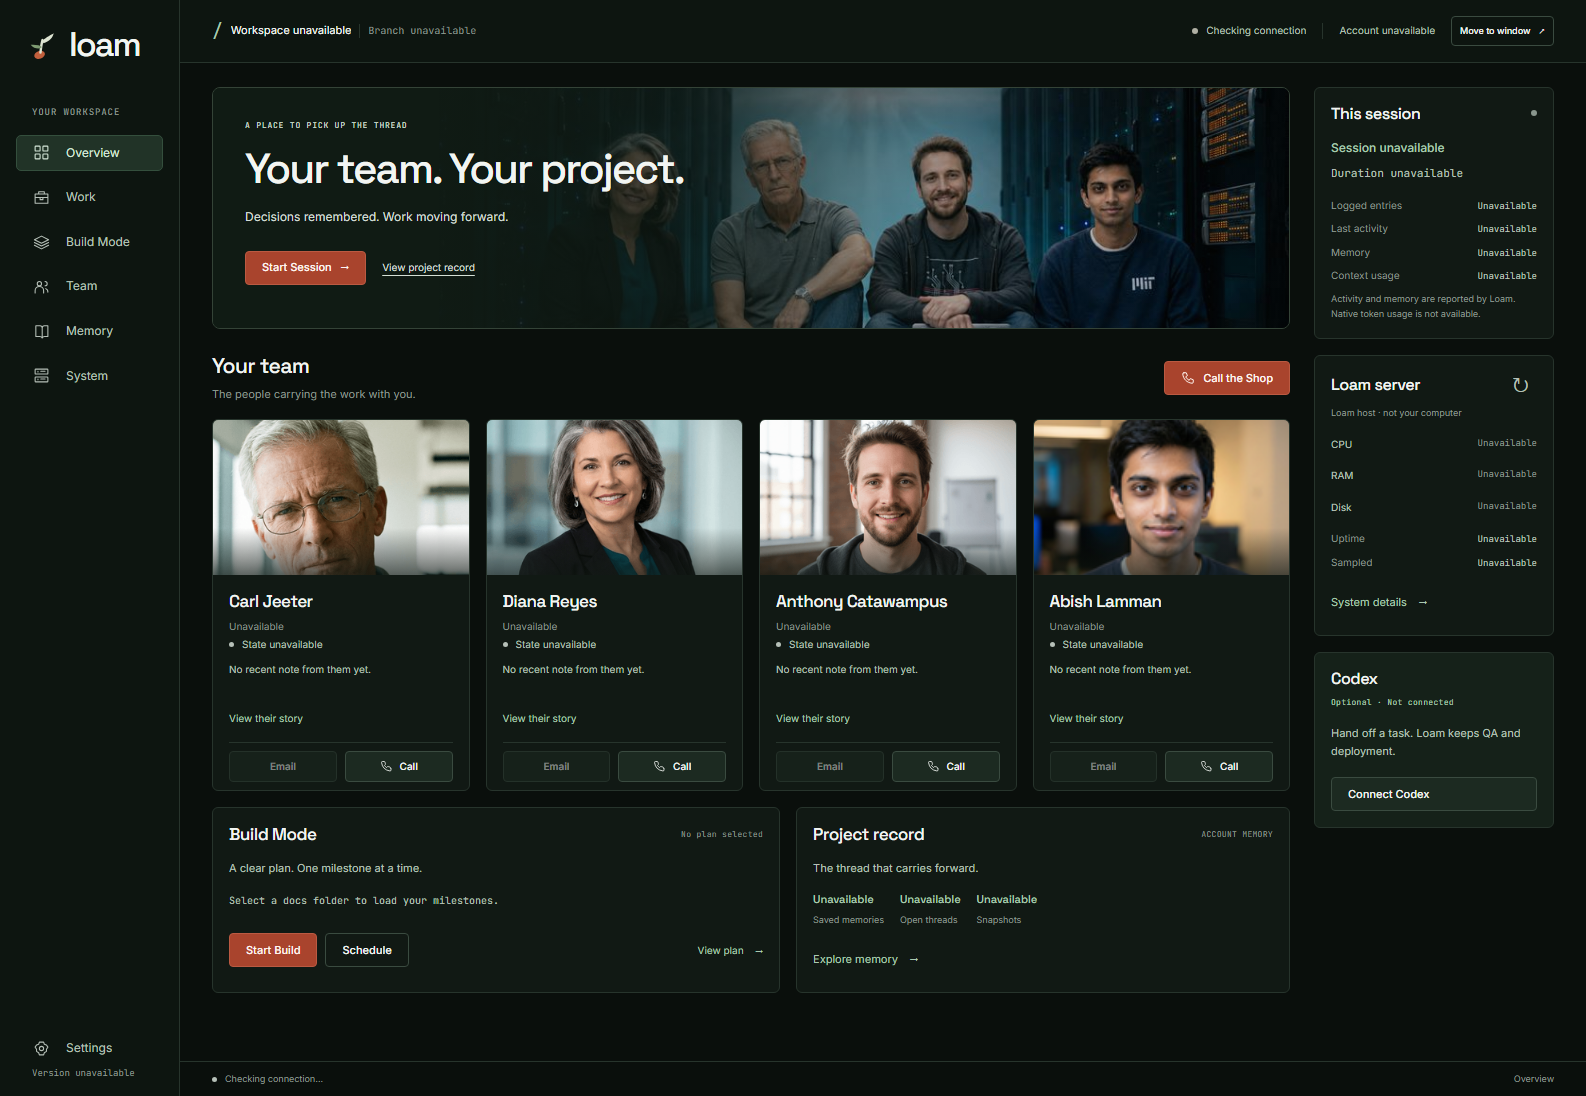This screenshot has width=1586, height=1096.
Task: Click Diana Reyes's photo
Action: [x=614, y=497]
